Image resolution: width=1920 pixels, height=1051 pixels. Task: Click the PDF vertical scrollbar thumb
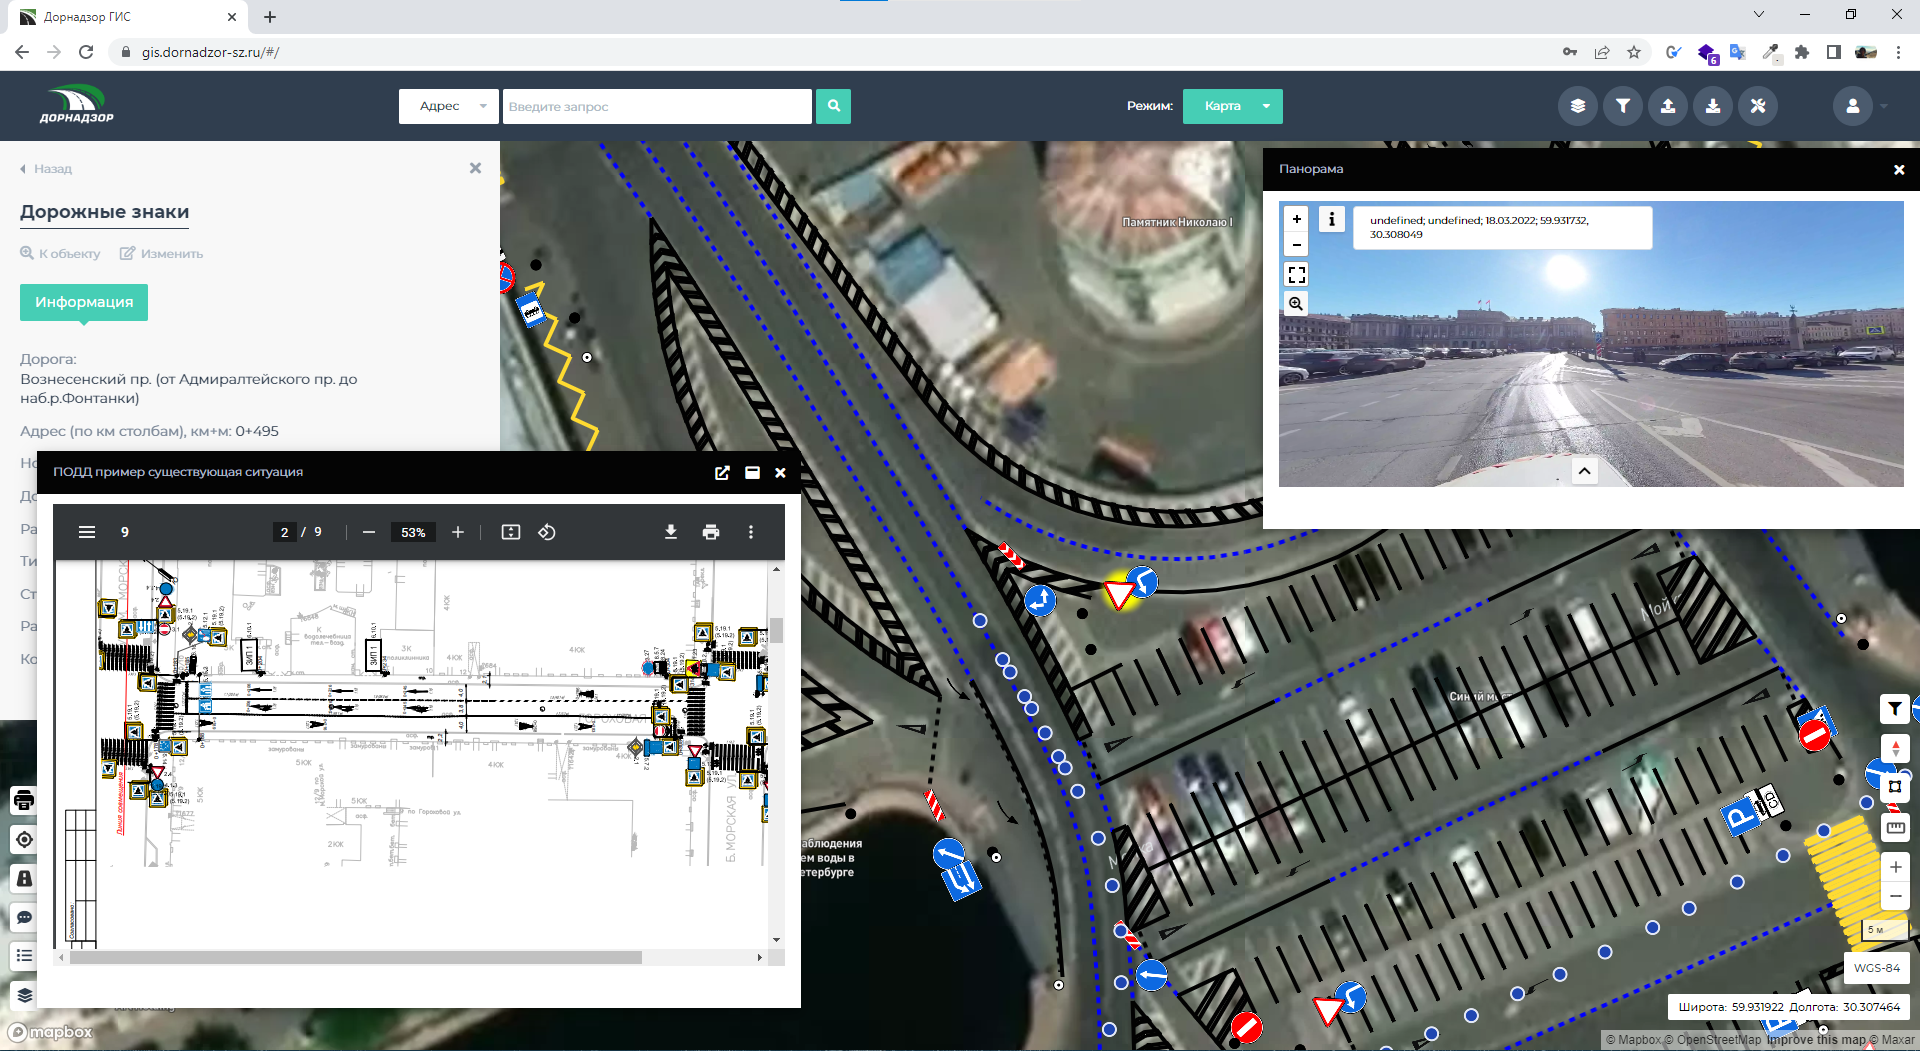(x=776, y=630)
